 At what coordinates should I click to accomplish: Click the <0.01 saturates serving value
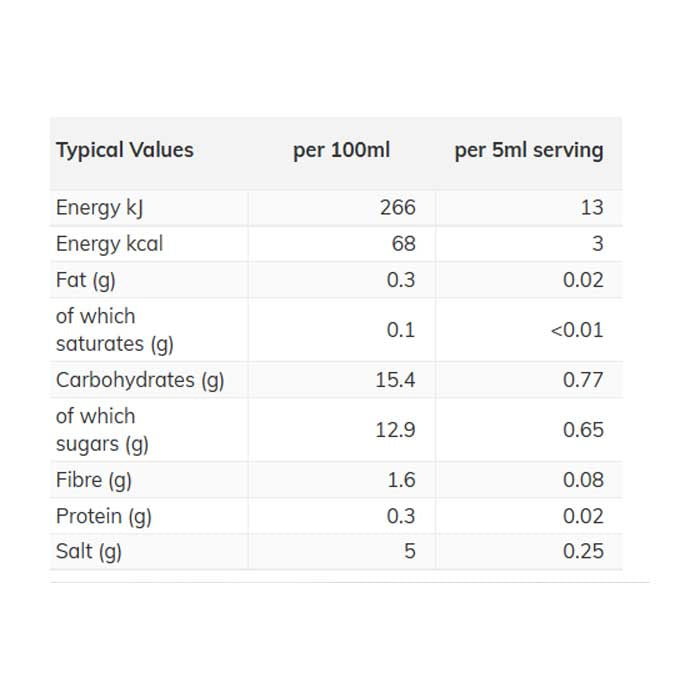(577, 330)
